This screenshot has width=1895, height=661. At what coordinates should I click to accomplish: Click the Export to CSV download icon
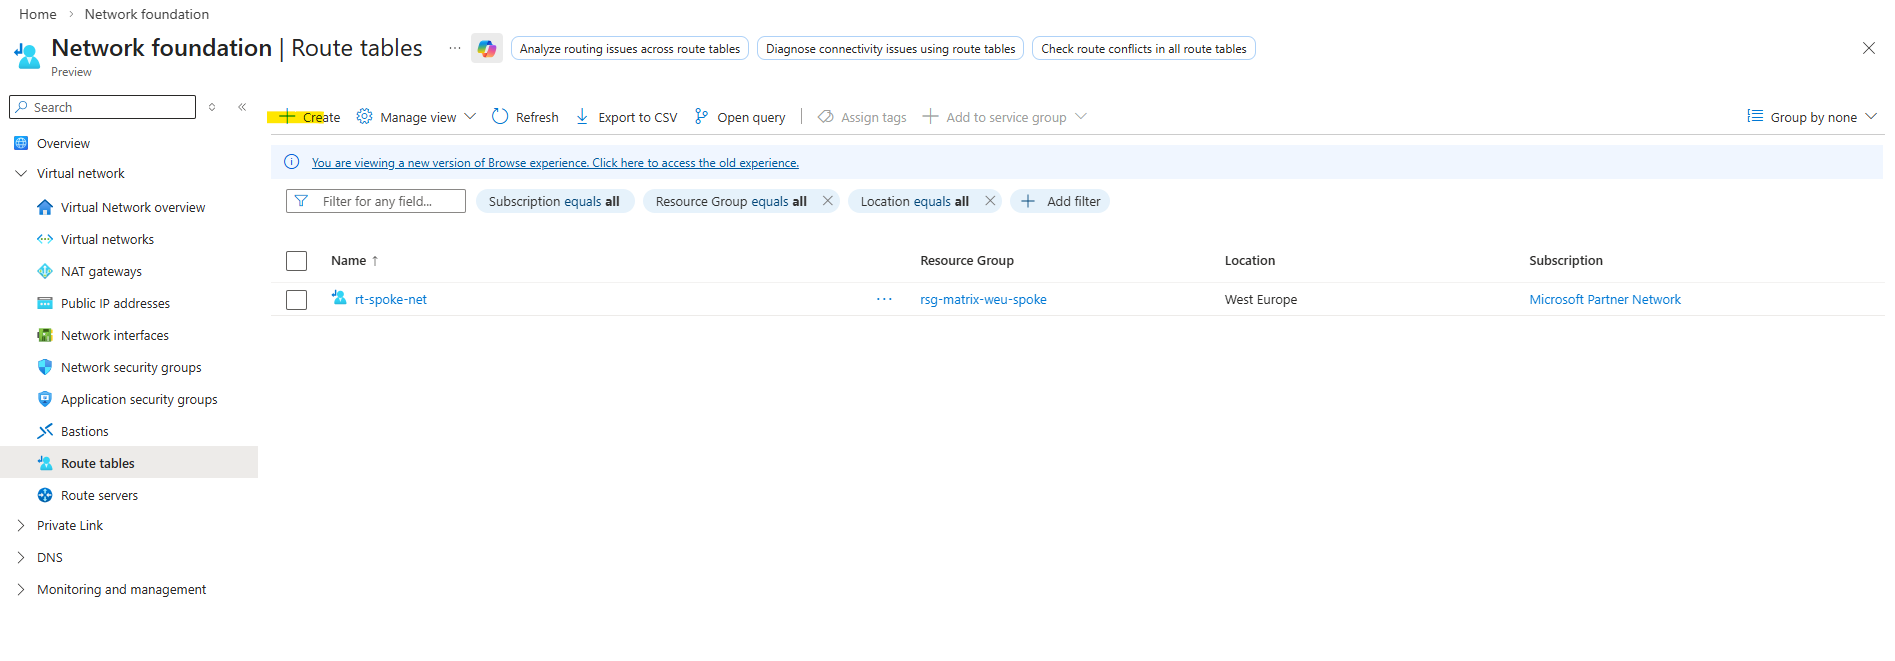582,117
